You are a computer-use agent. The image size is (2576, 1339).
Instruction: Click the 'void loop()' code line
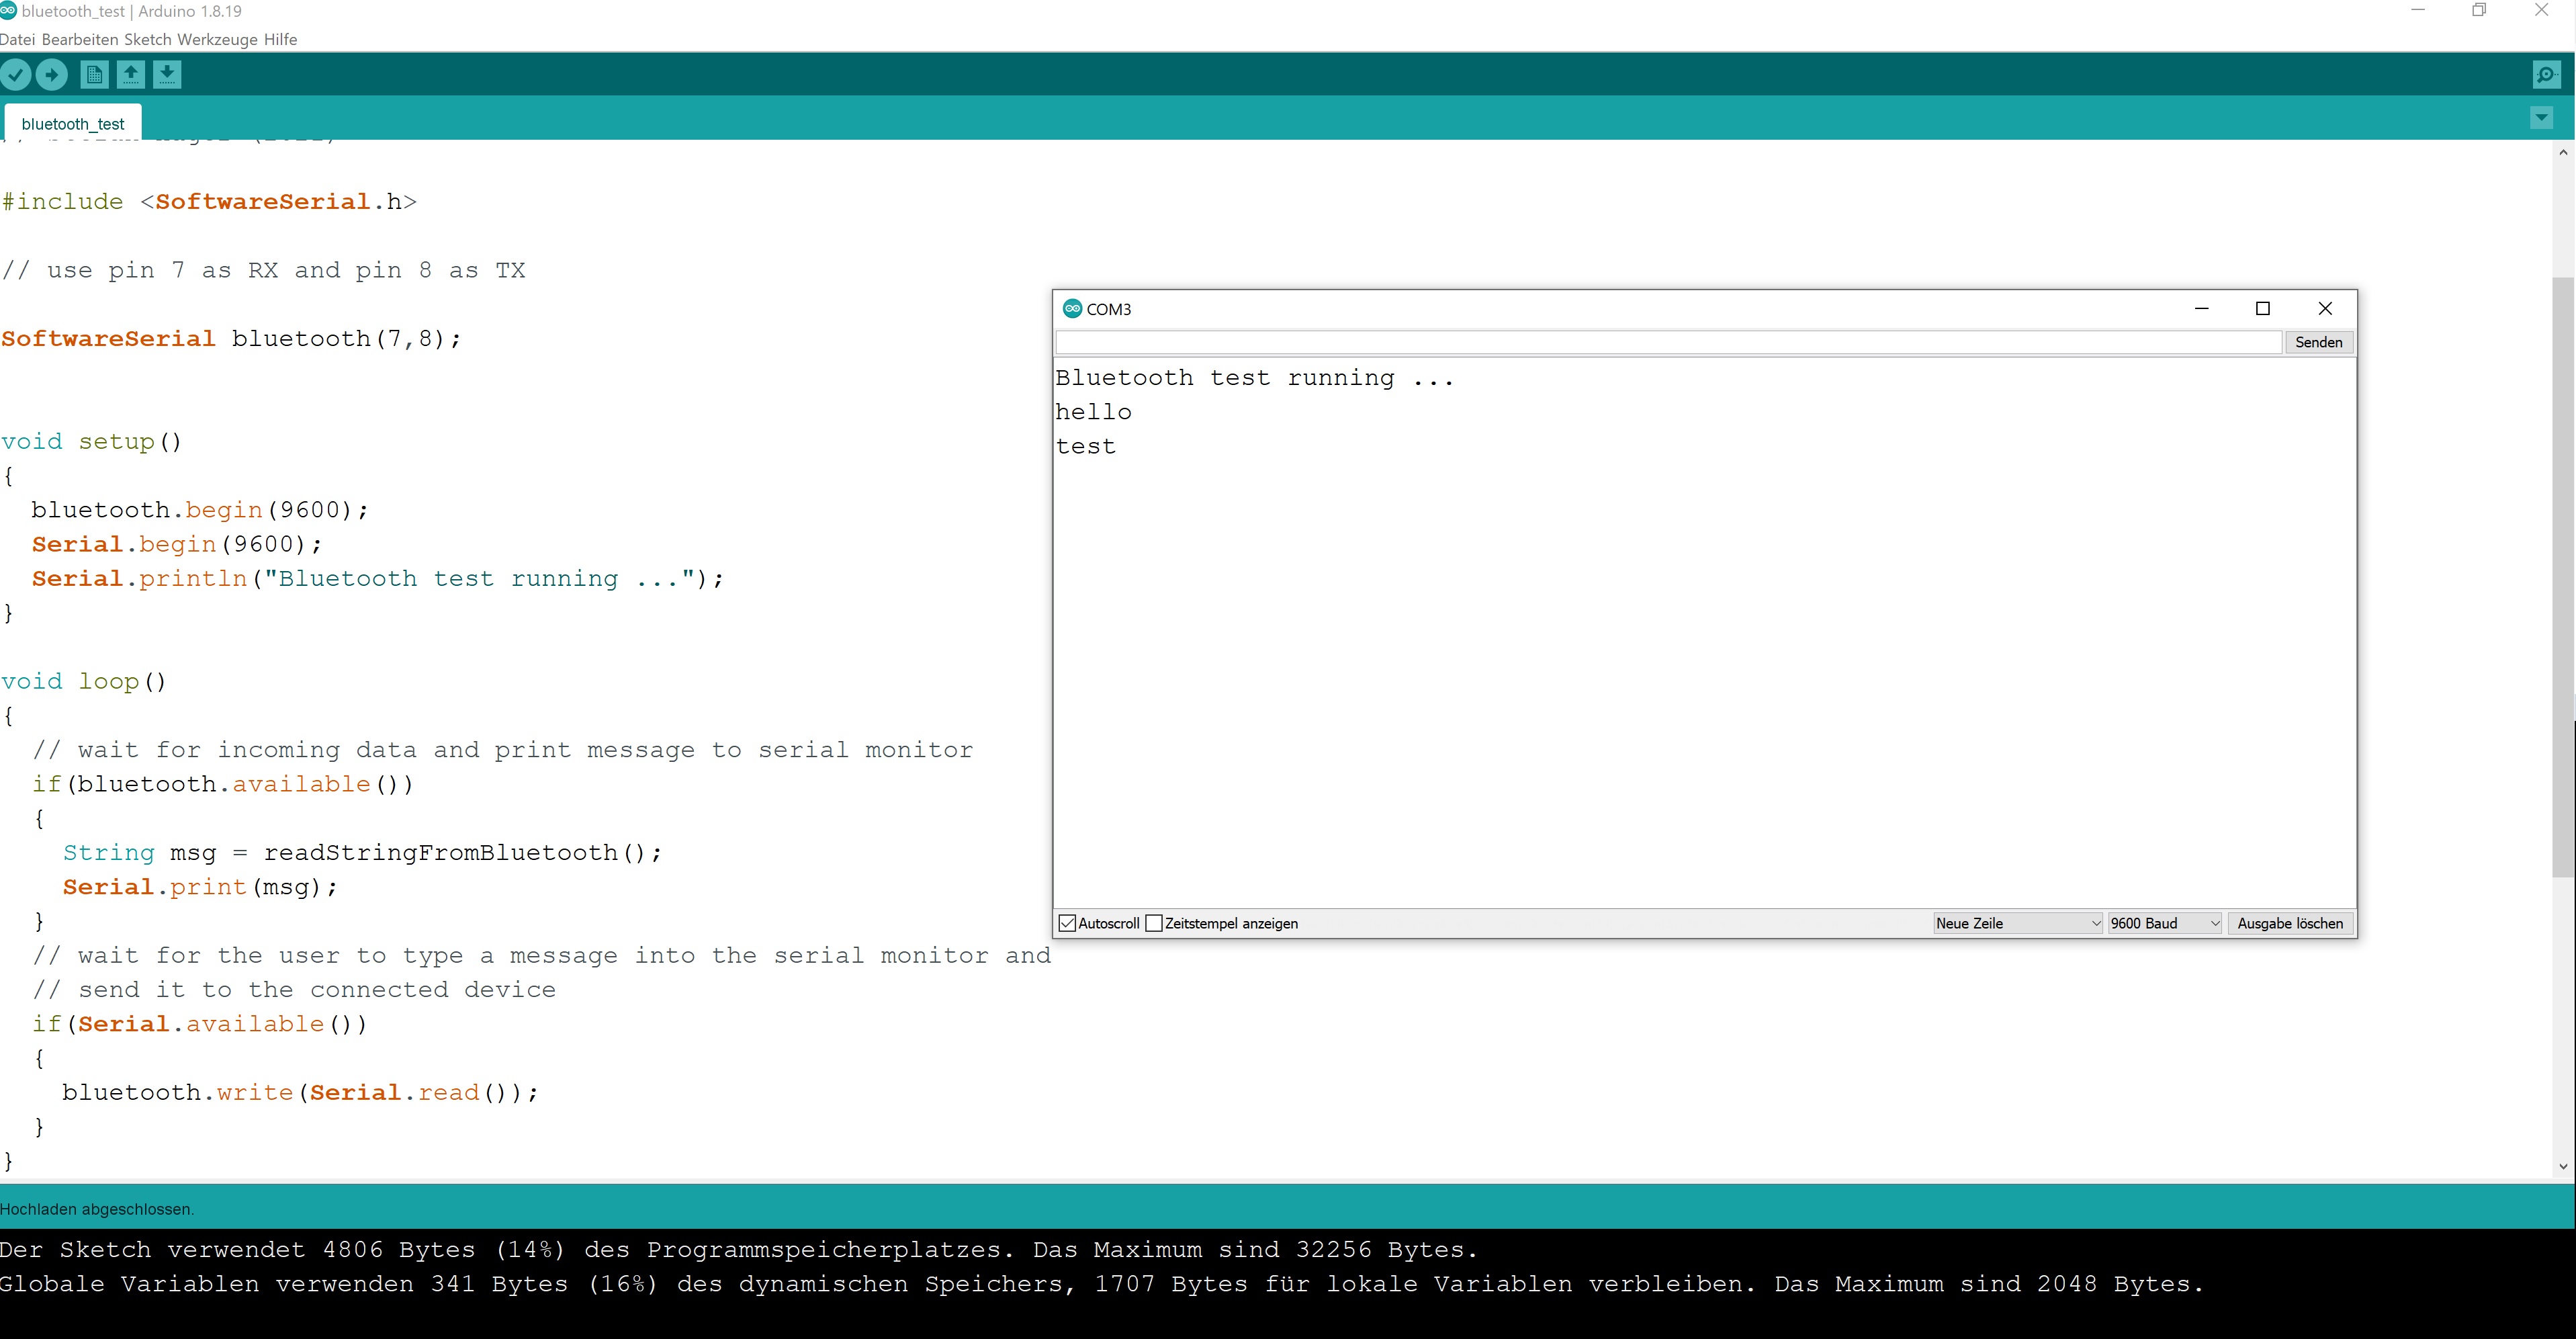click(x=84, y=682)
